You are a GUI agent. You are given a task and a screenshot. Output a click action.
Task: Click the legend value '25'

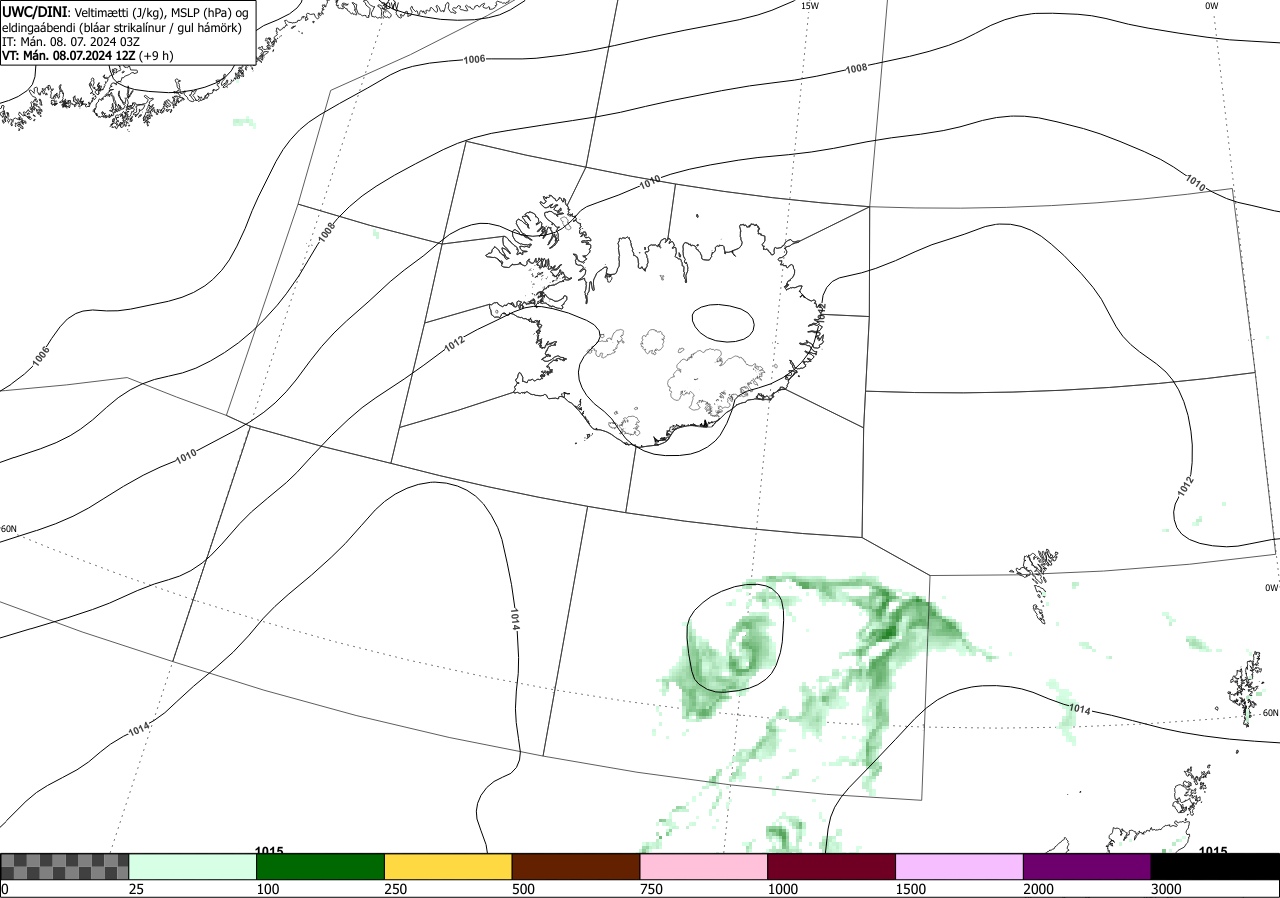[x=137, y=889]
